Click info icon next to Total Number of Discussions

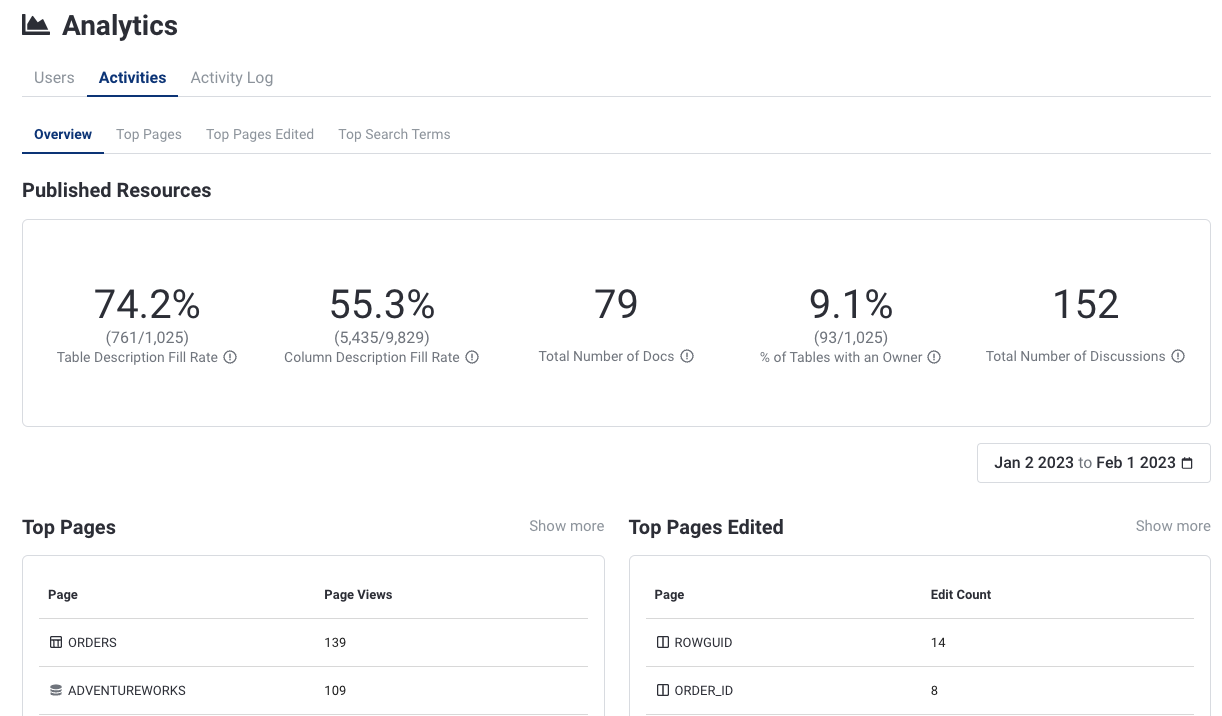point(1178,356)
